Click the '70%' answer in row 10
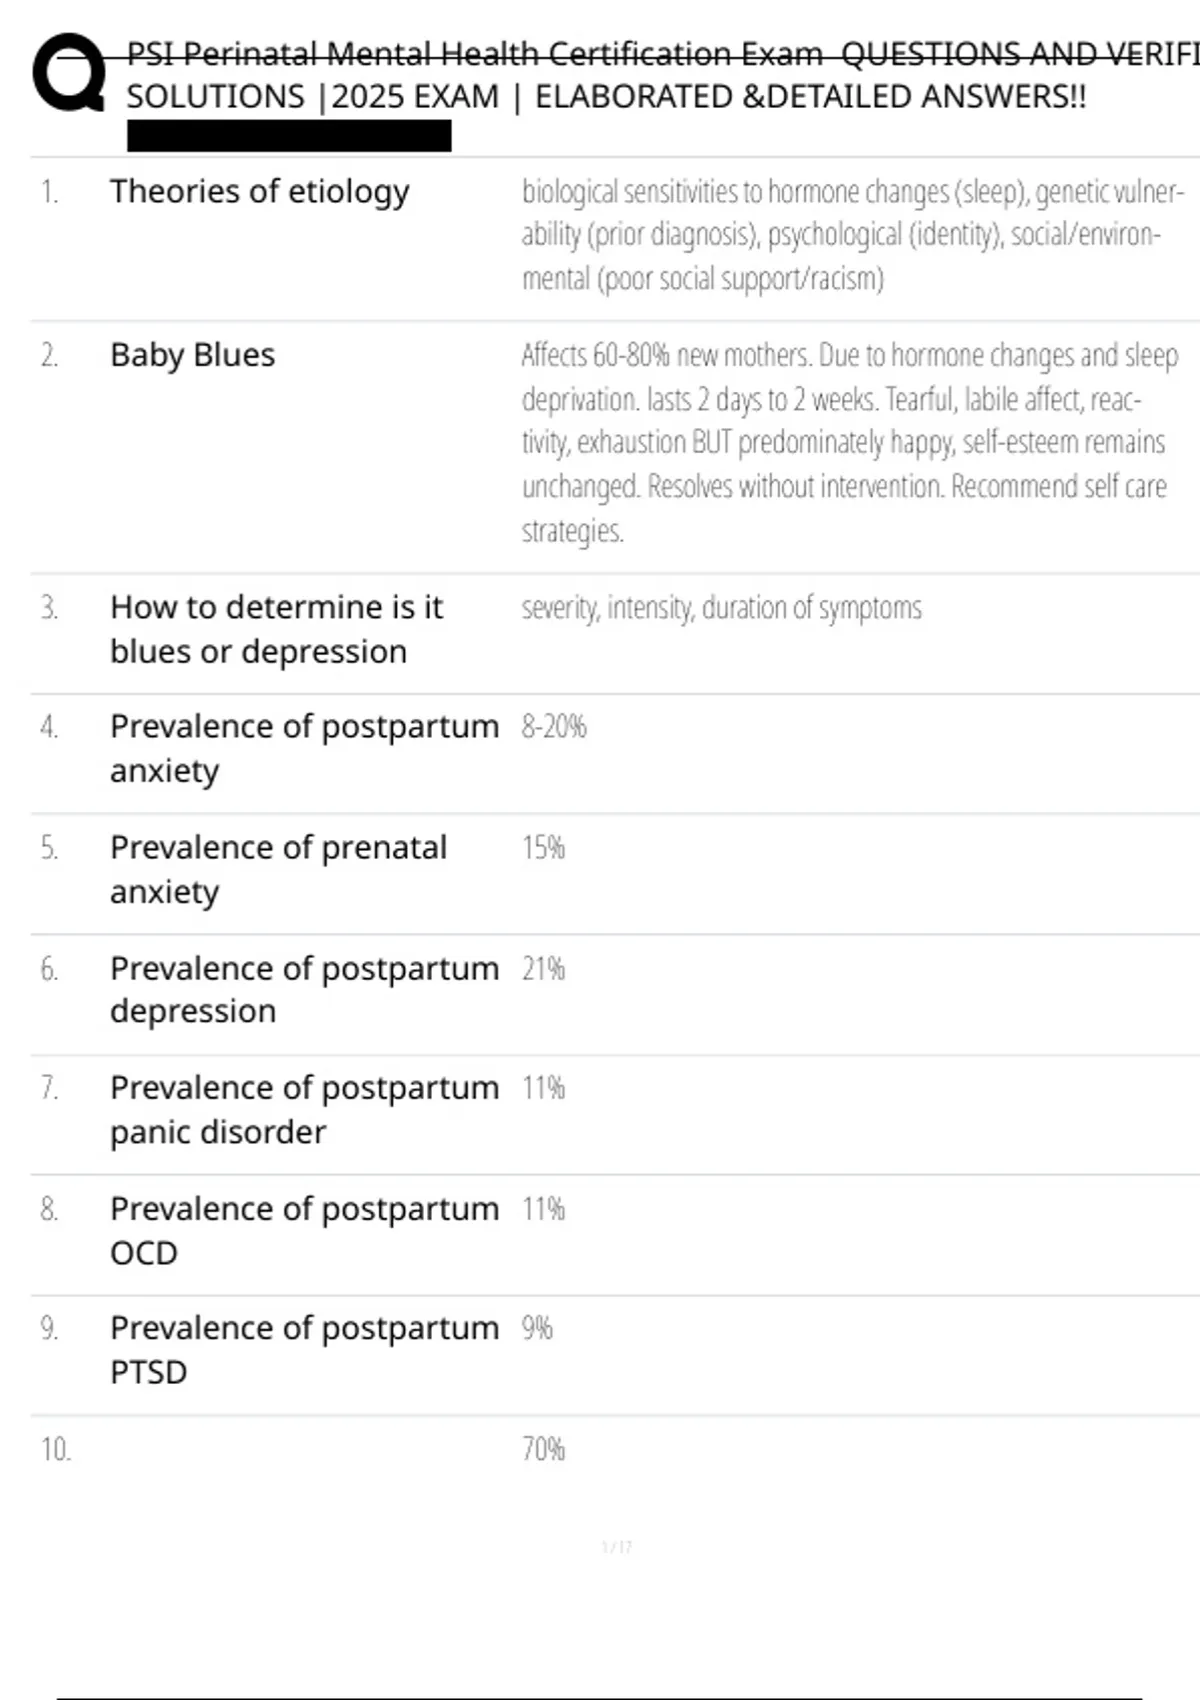The height and width of the screenshot is (1700, 1200). (543, 1449)
